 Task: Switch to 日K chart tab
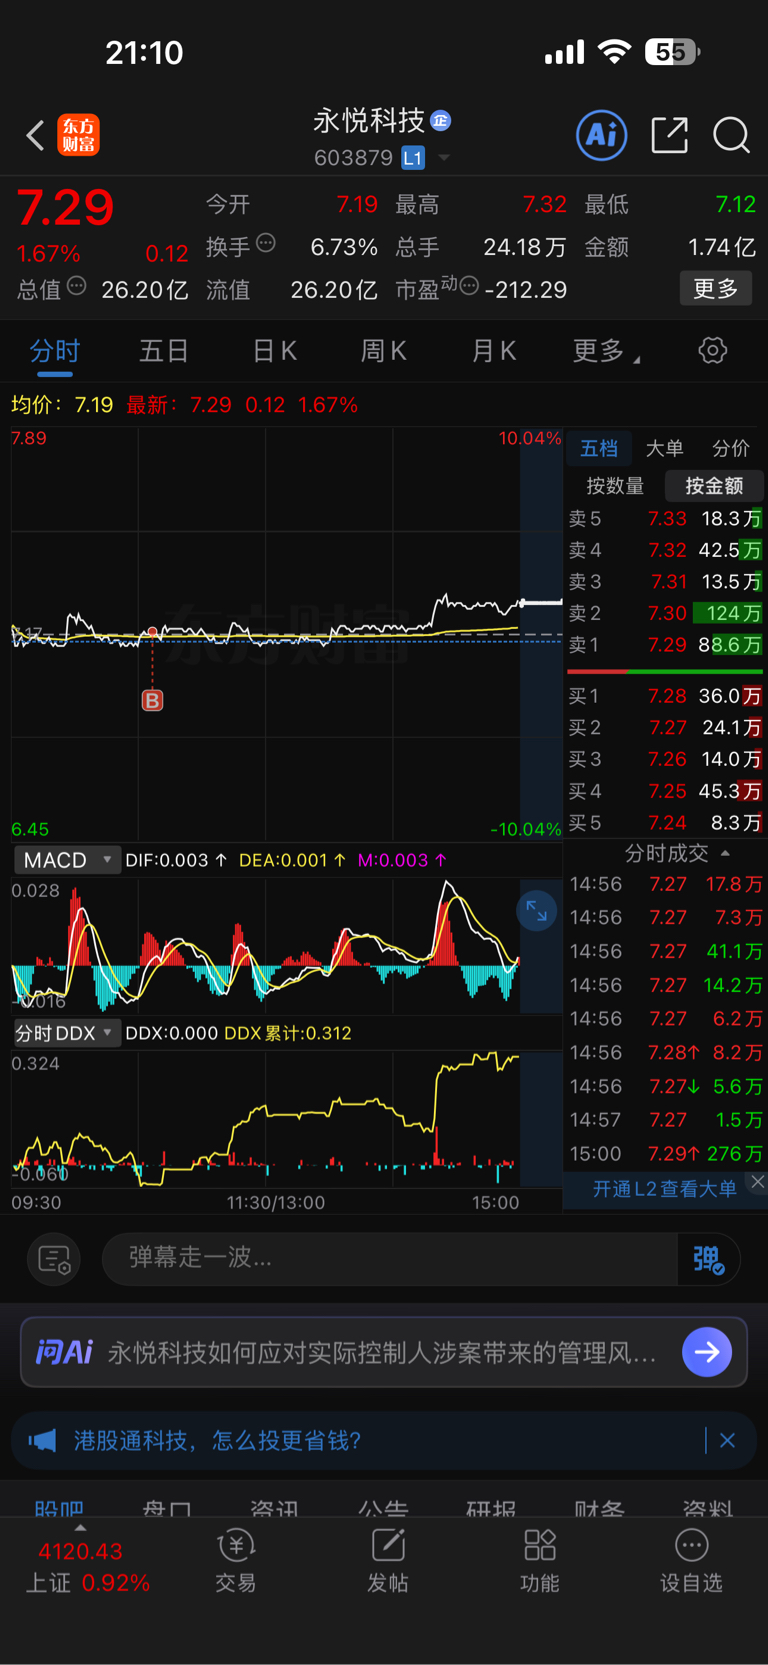[274, 351]
